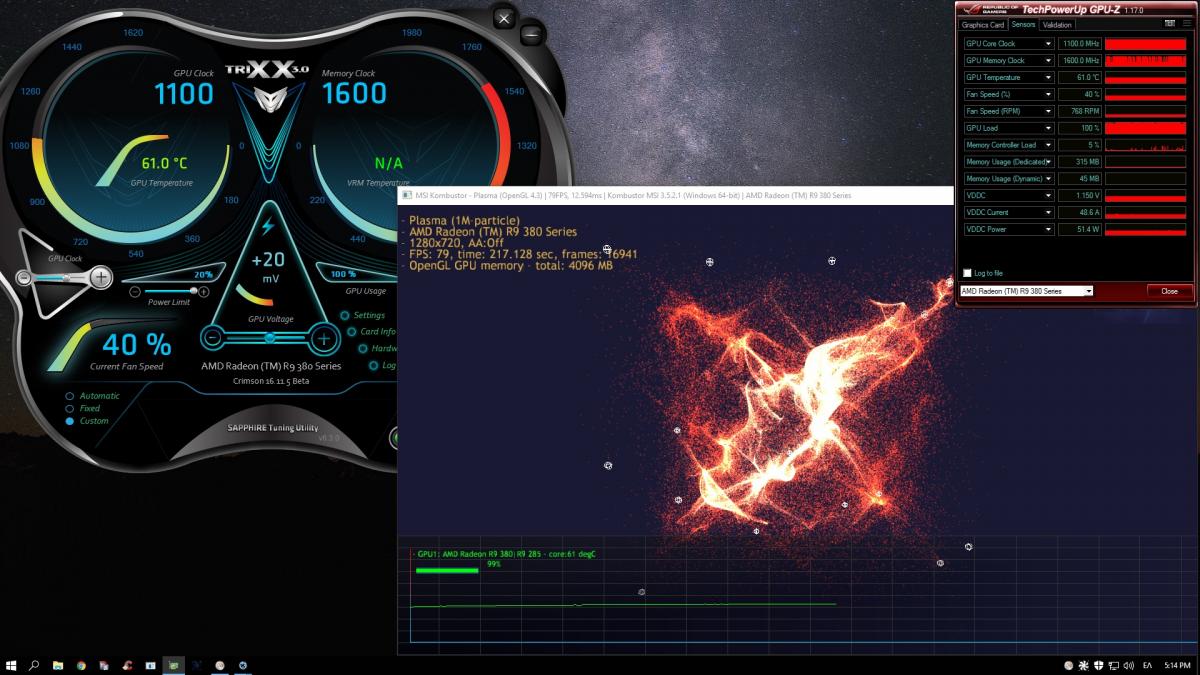Open the GPU-Z hamburger menu icon
1200x675 pixels.
[x=1187, y=24]
